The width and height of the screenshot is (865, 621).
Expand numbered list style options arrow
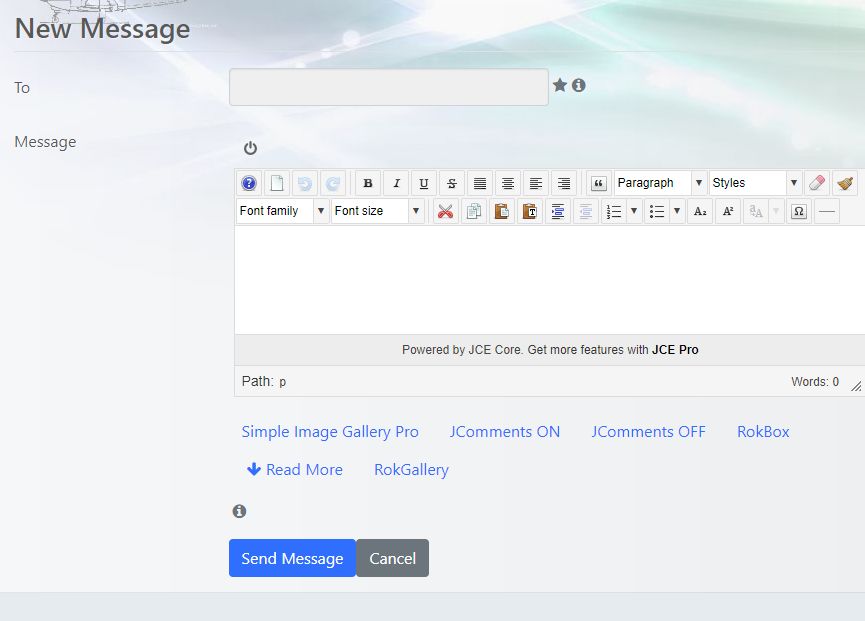click(634, 211)
